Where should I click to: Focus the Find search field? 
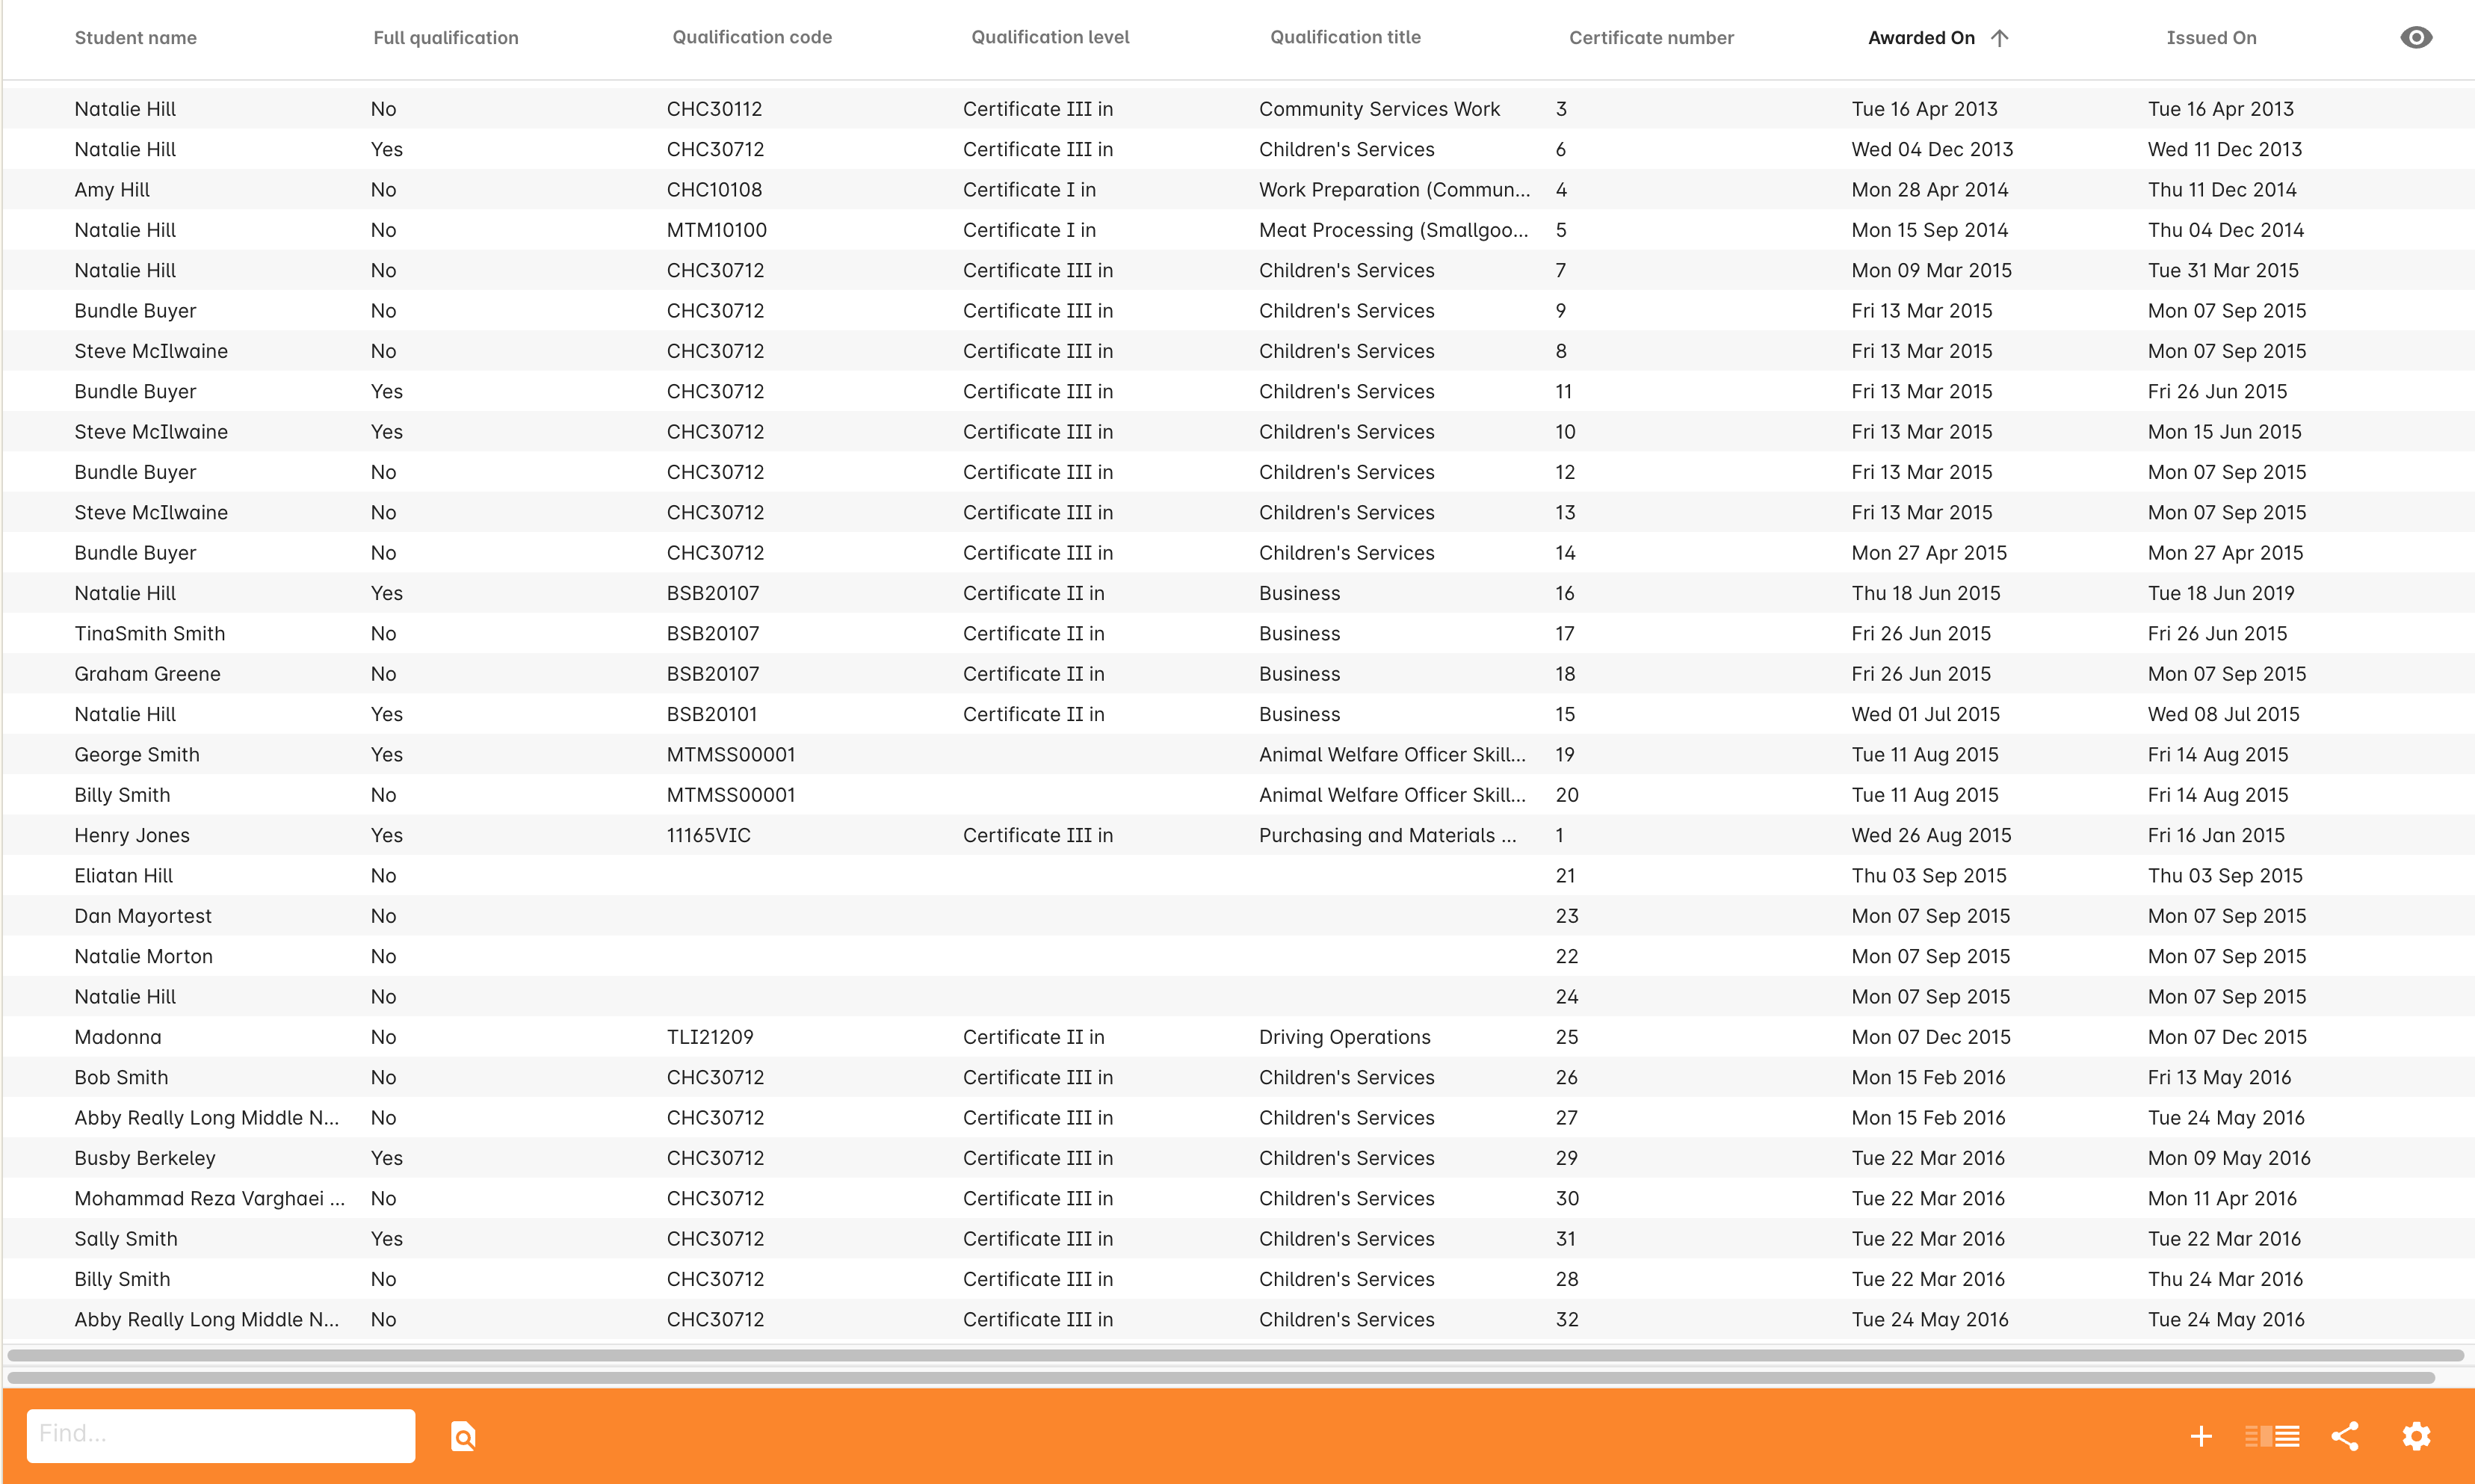pyautogui.click(x=221, y=1435)
